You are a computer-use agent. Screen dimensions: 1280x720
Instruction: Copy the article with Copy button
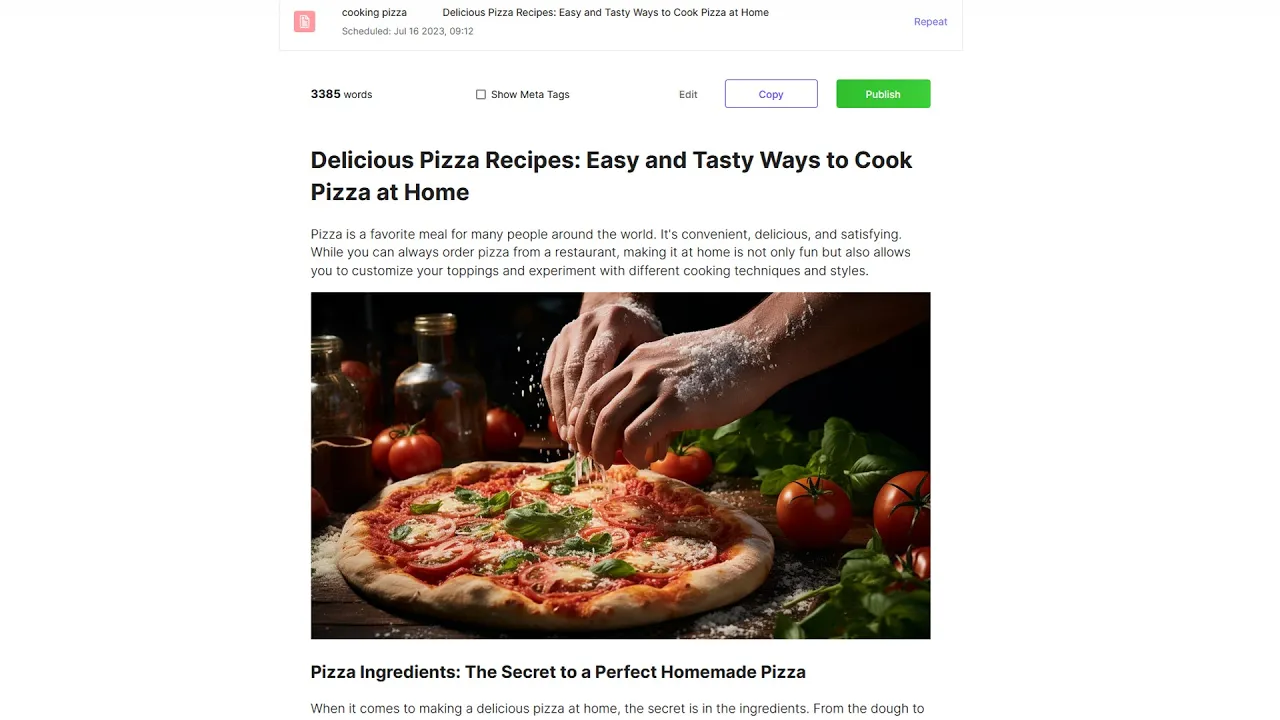coord(771,94)
